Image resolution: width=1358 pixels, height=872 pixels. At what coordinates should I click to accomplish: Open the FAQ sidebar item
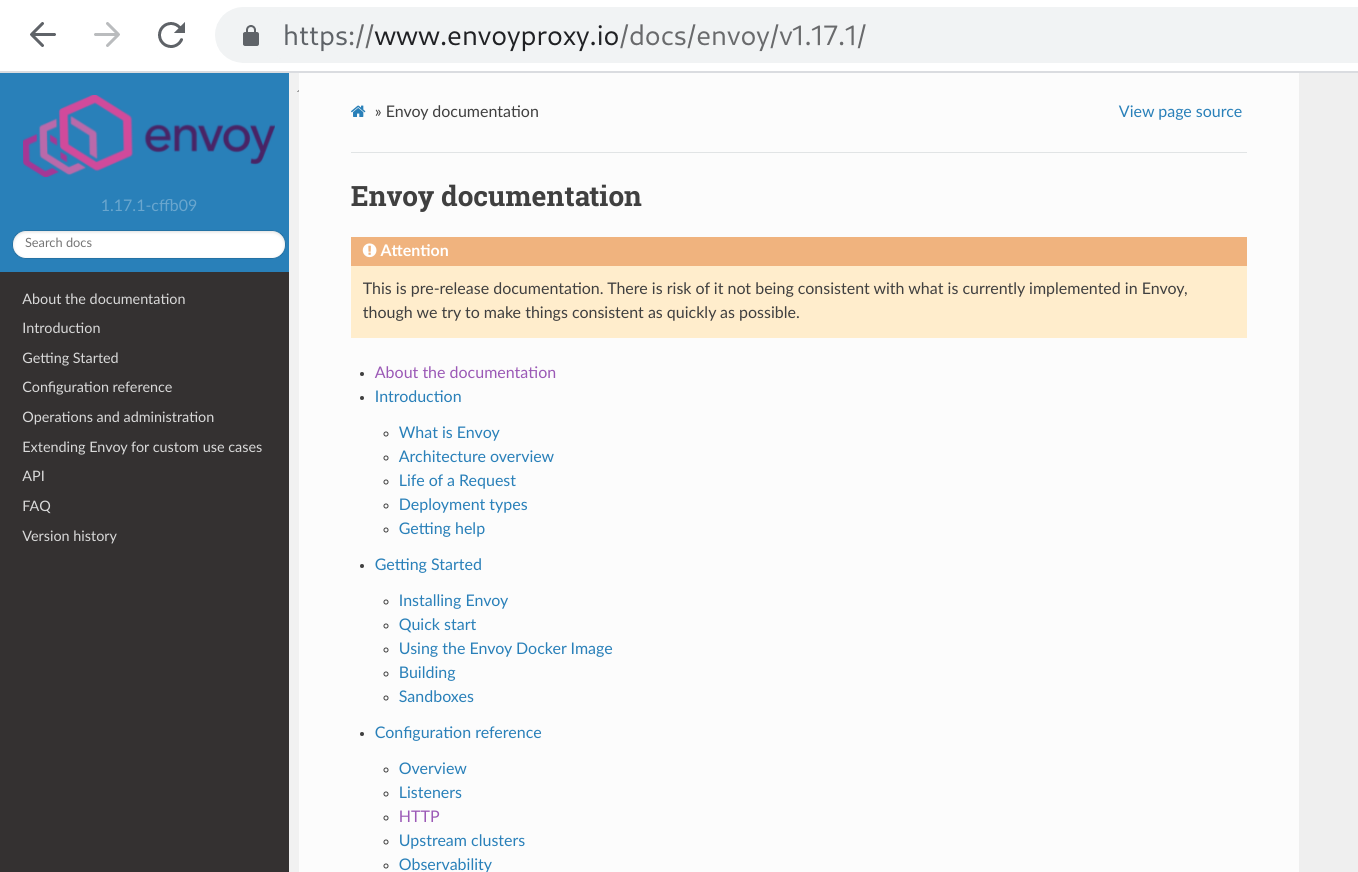36,506
